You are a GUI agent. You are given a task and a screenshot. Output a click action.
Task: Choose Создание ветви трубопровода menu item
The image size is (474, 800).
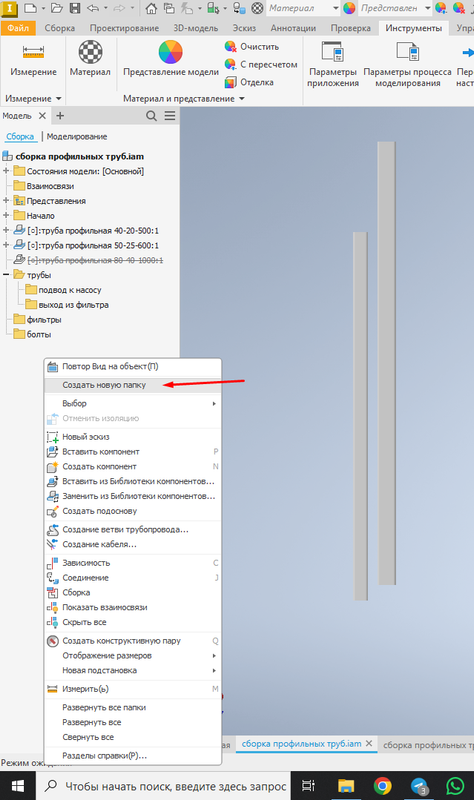pos(133,530)
